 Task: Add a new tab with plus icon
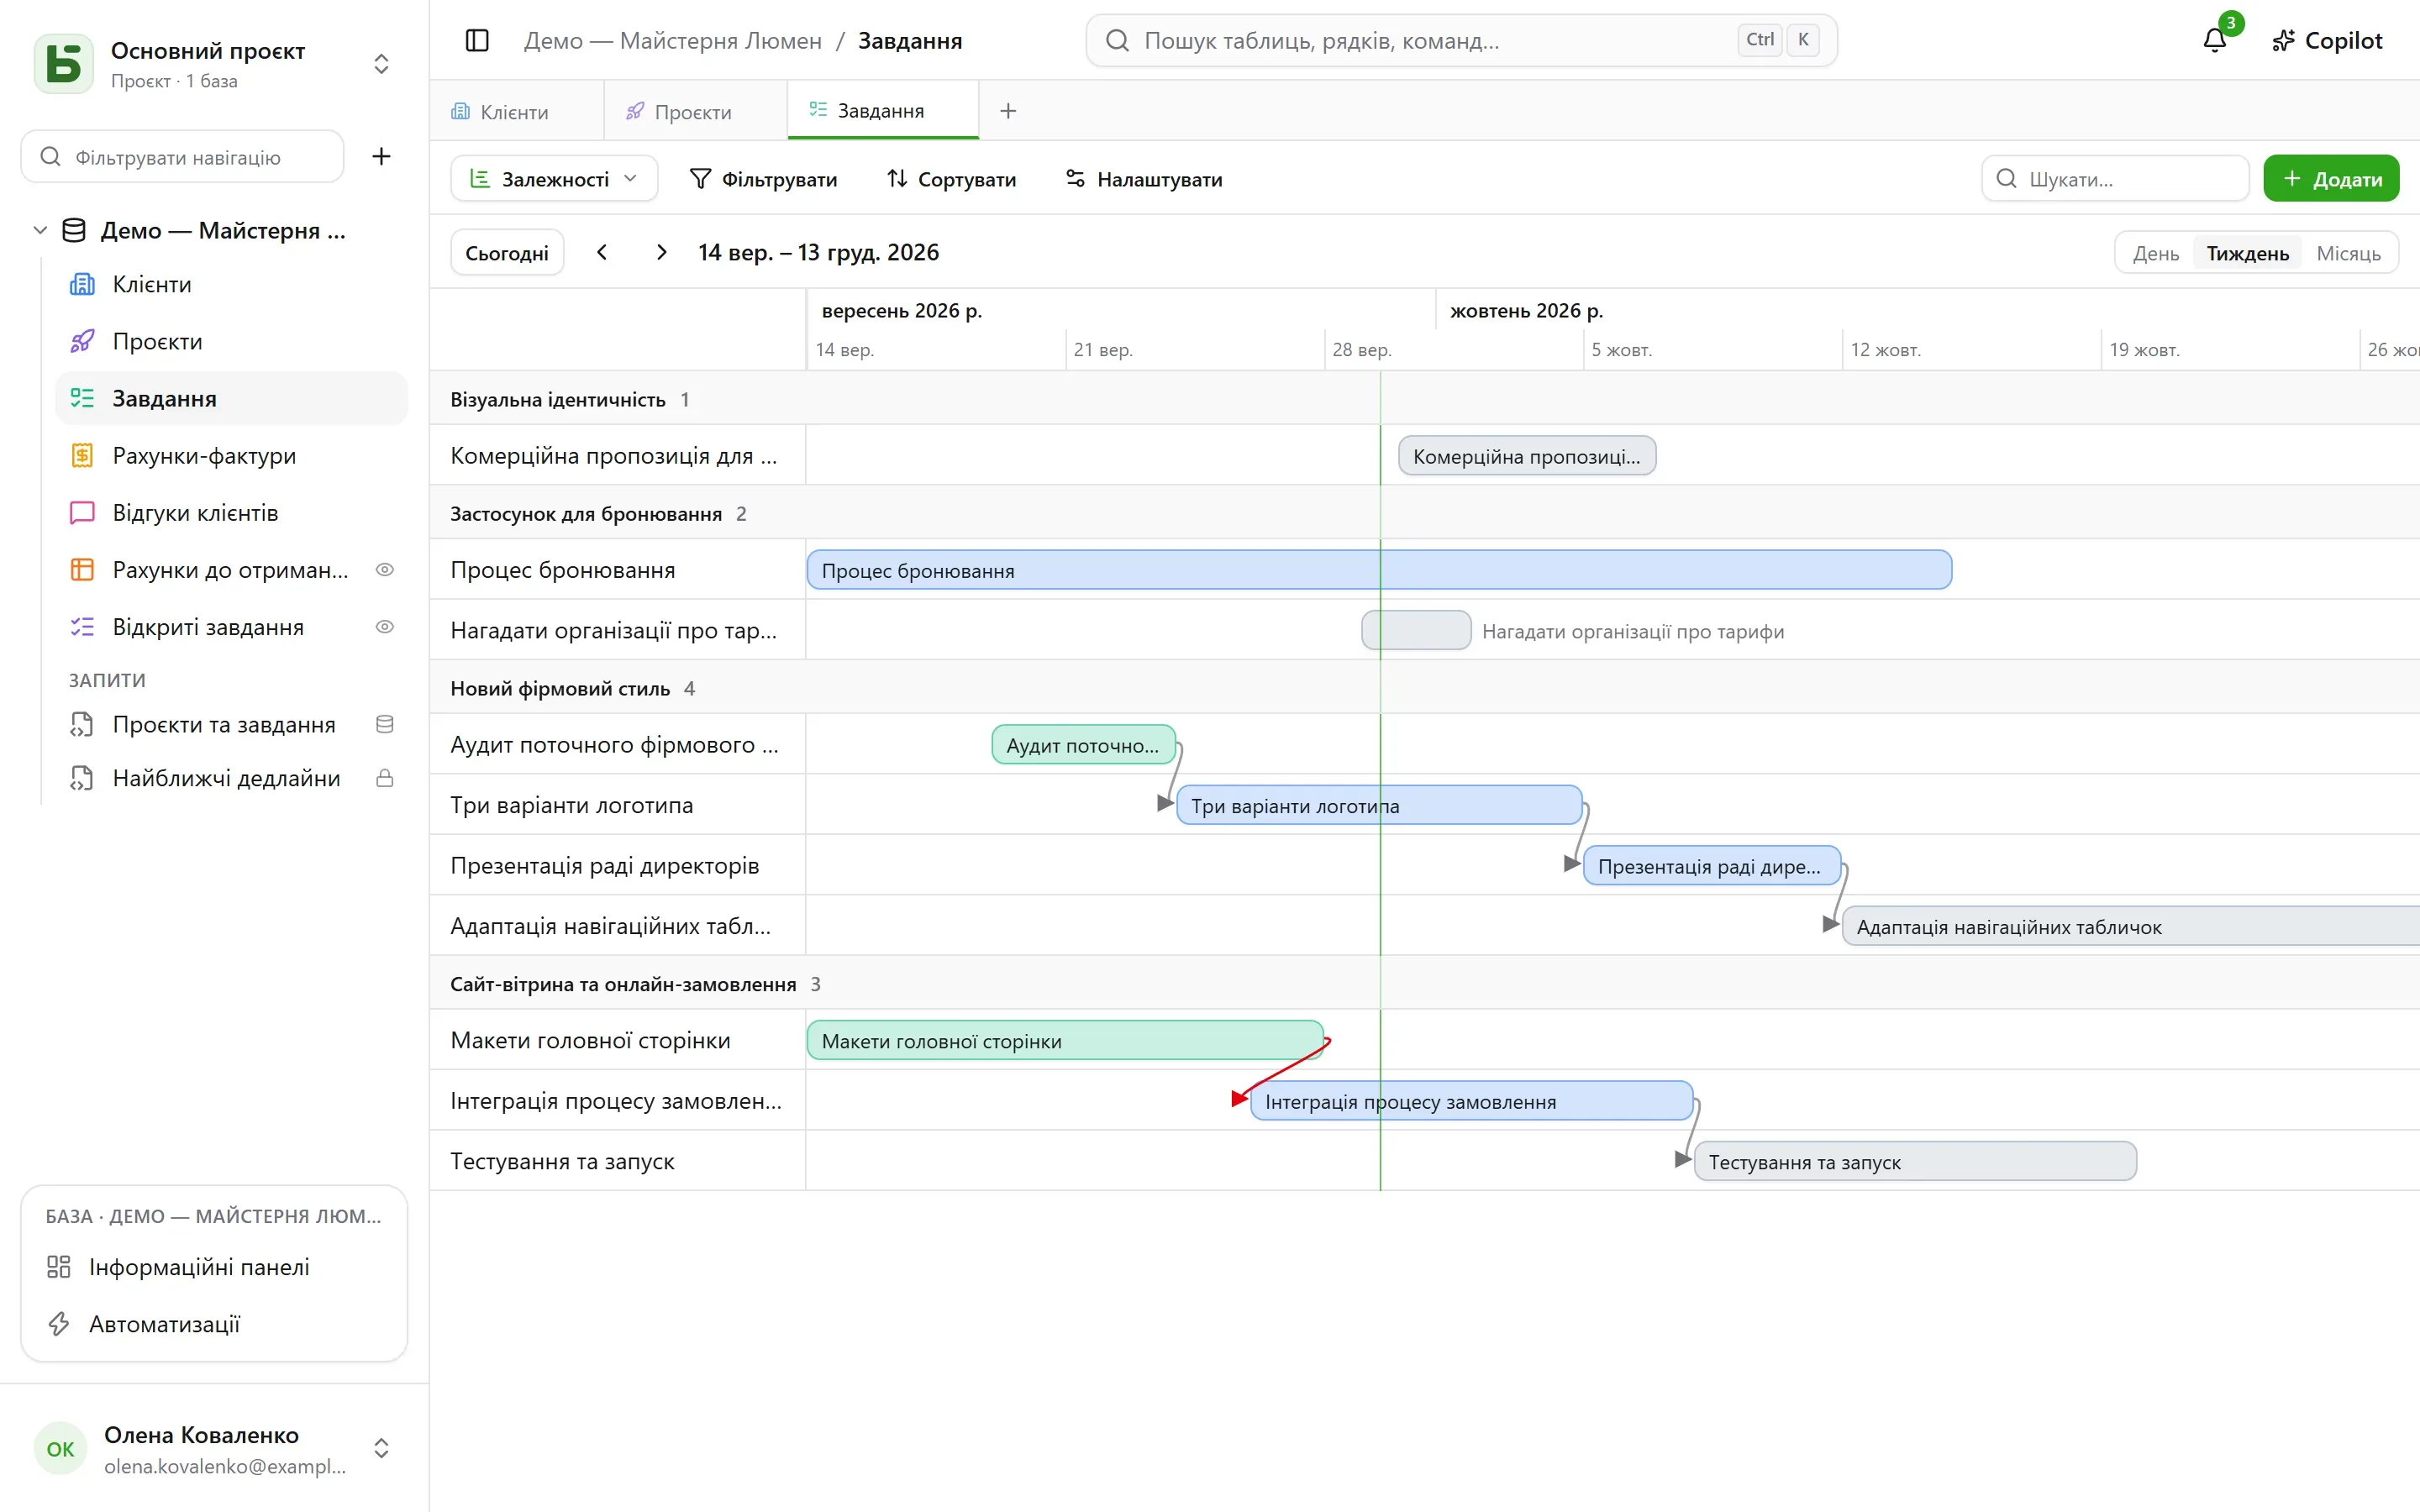(x=1008, y=111)
